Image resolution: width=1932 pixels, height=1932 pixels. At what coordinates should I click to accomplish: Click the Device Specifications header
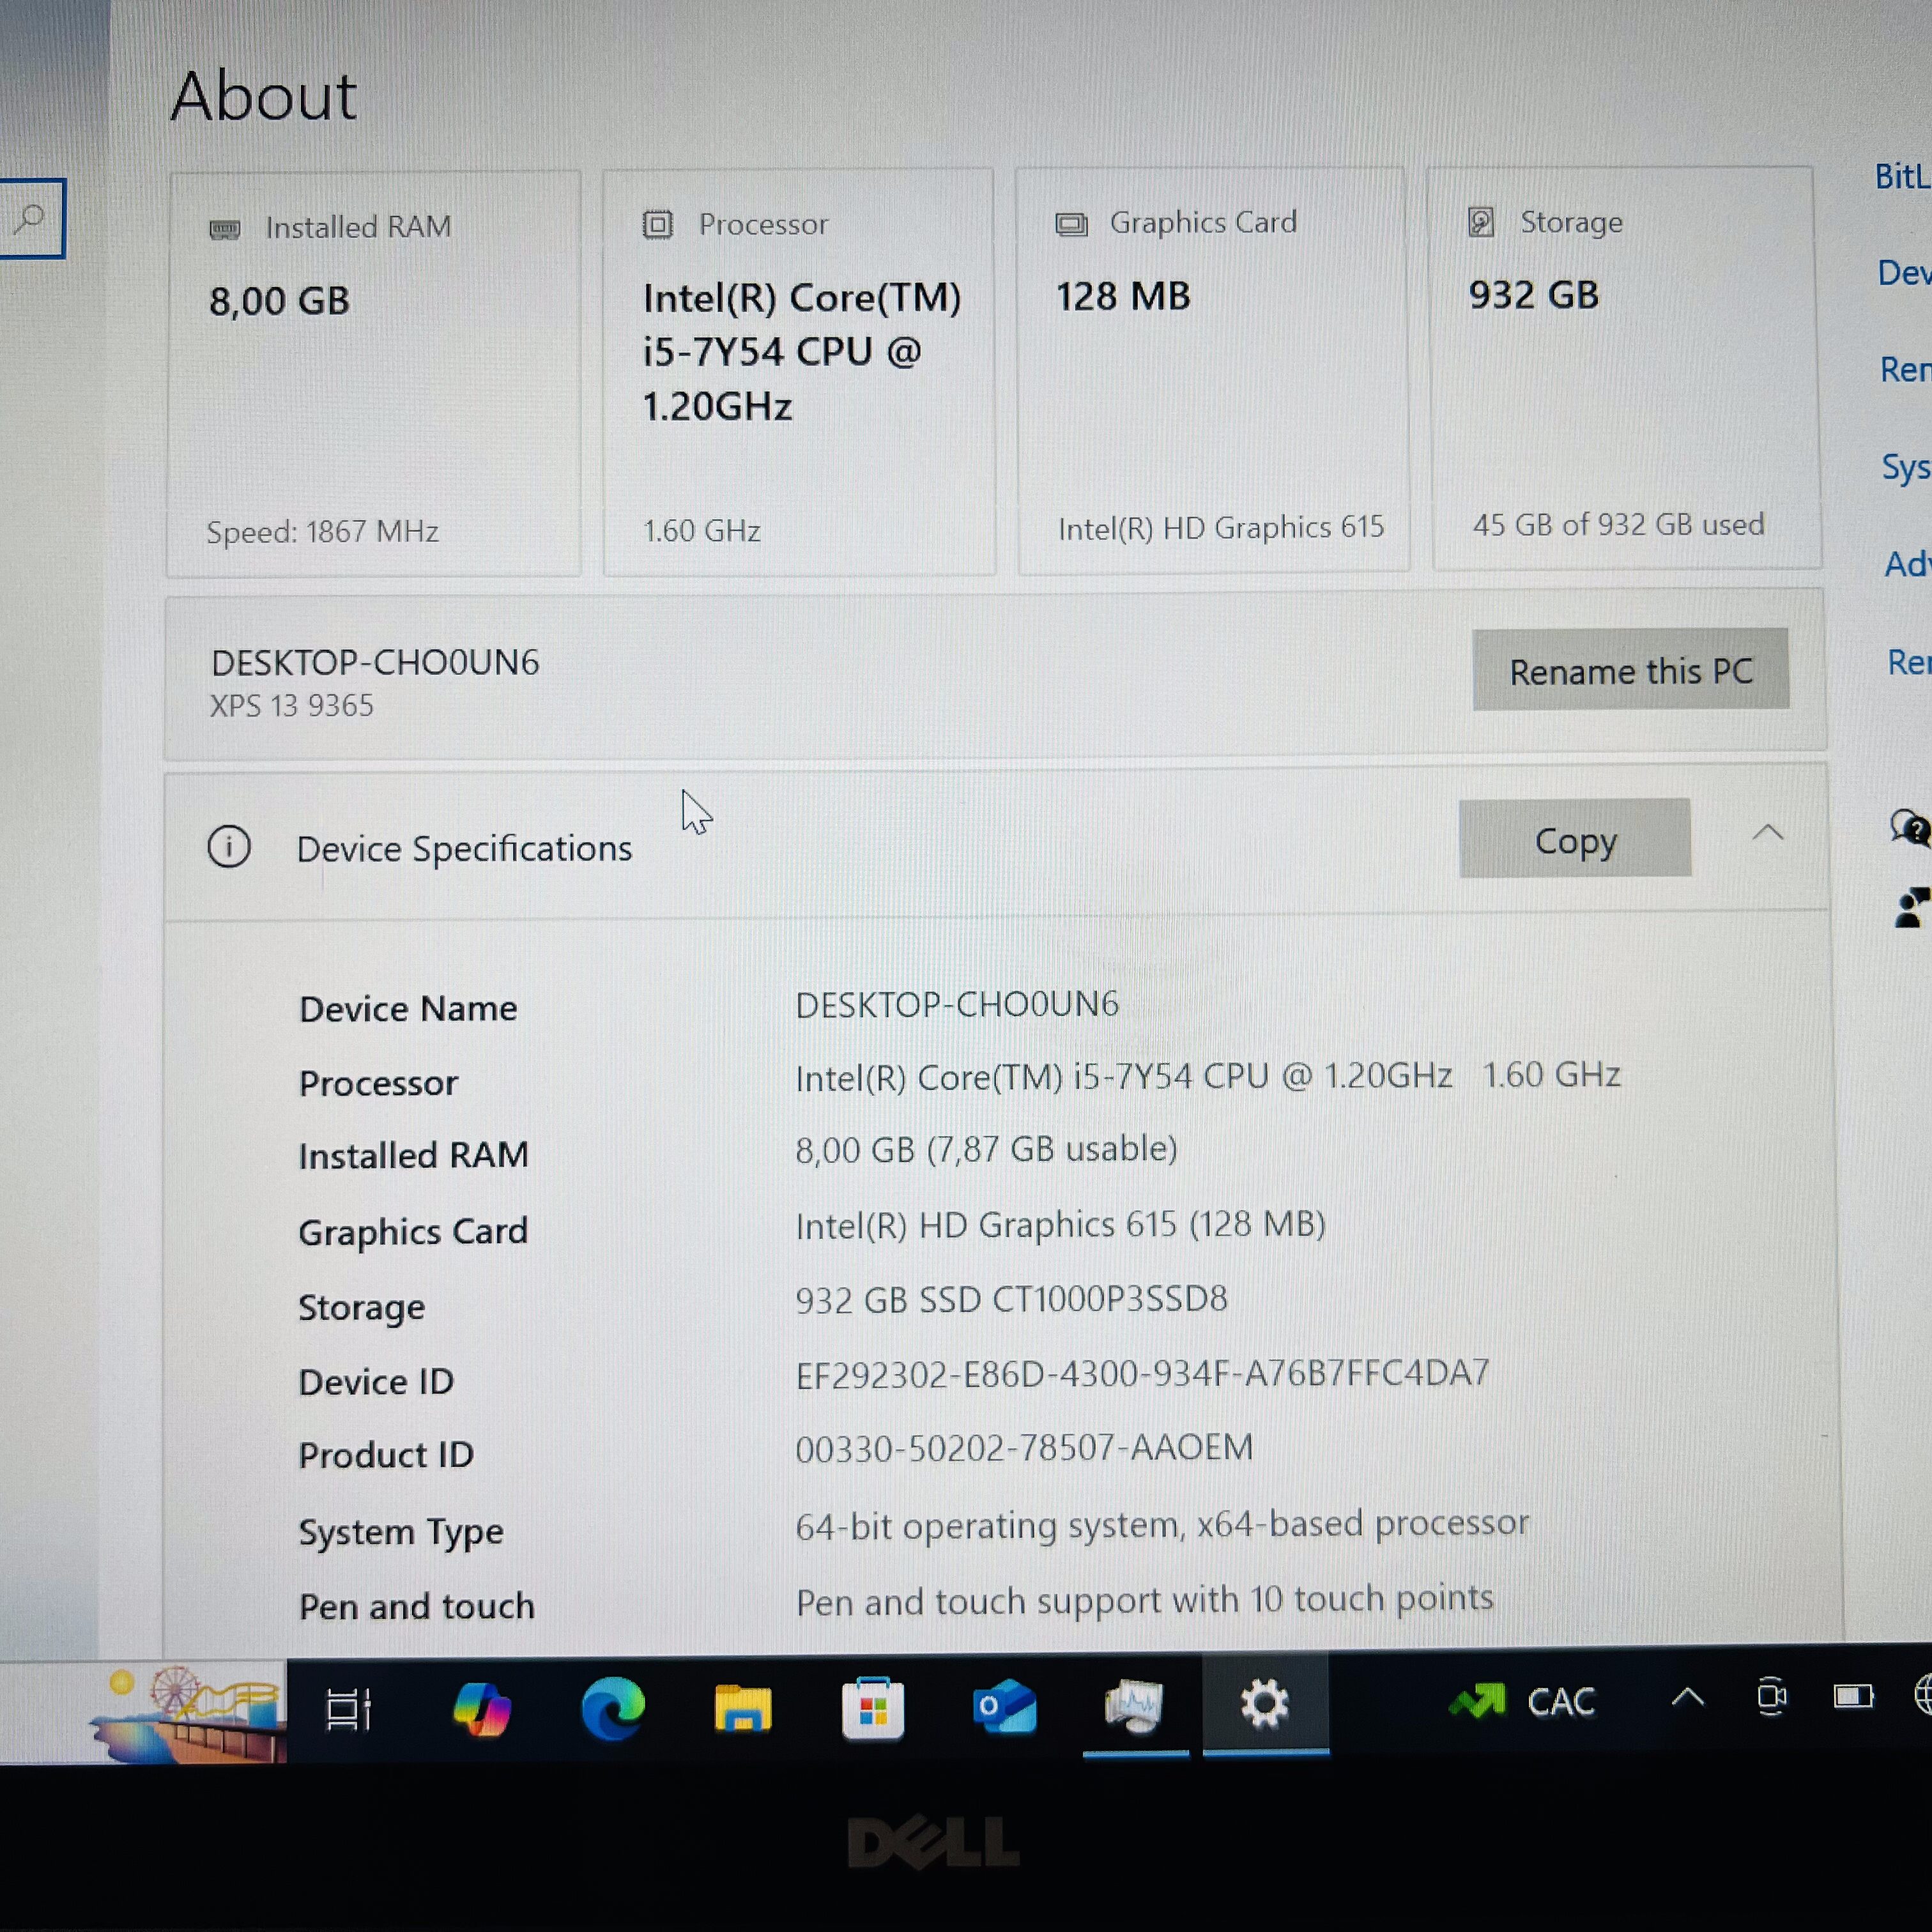click(464, 849)
